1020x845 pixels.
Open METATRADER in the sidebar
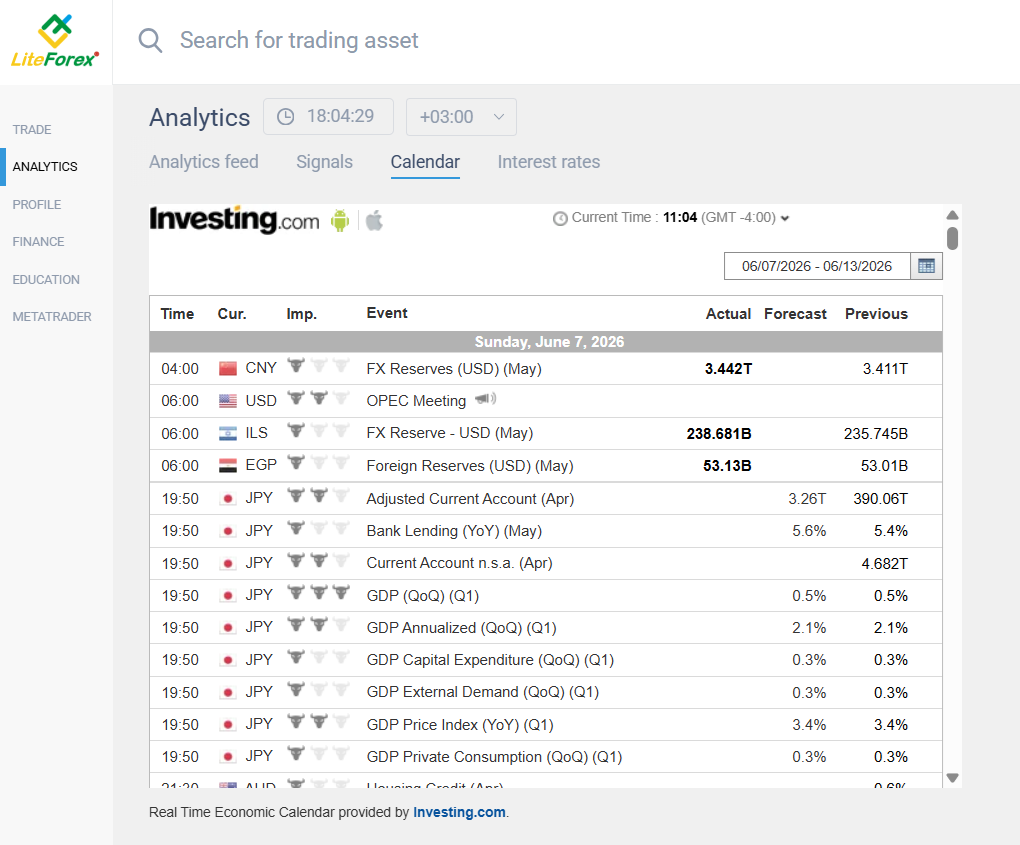pyautogui.click(x=52, y=317)
